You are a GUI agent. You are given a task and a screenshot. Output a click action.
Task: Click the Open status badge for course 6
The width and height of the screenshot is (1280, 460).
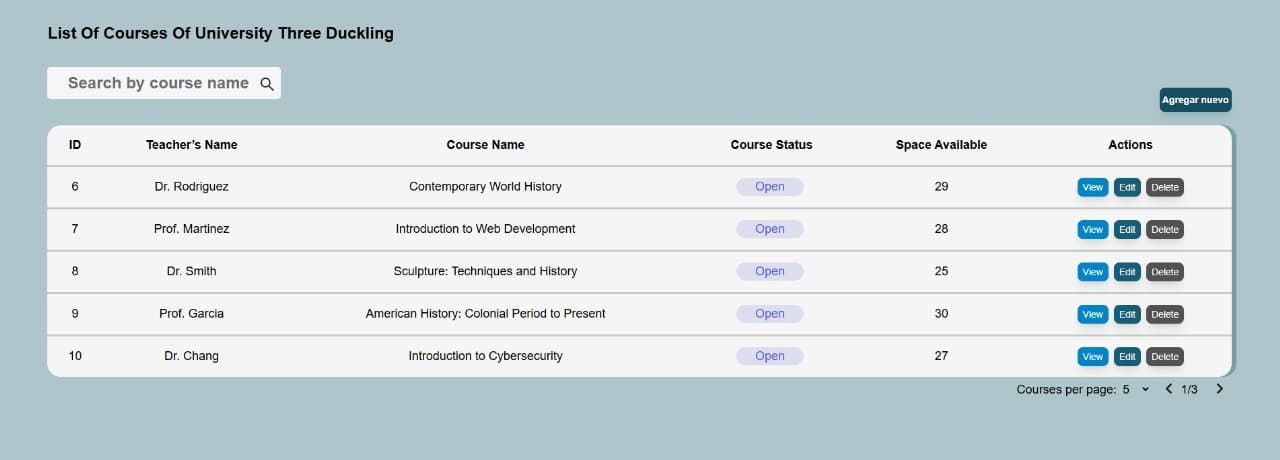click(x=770, y=187)
